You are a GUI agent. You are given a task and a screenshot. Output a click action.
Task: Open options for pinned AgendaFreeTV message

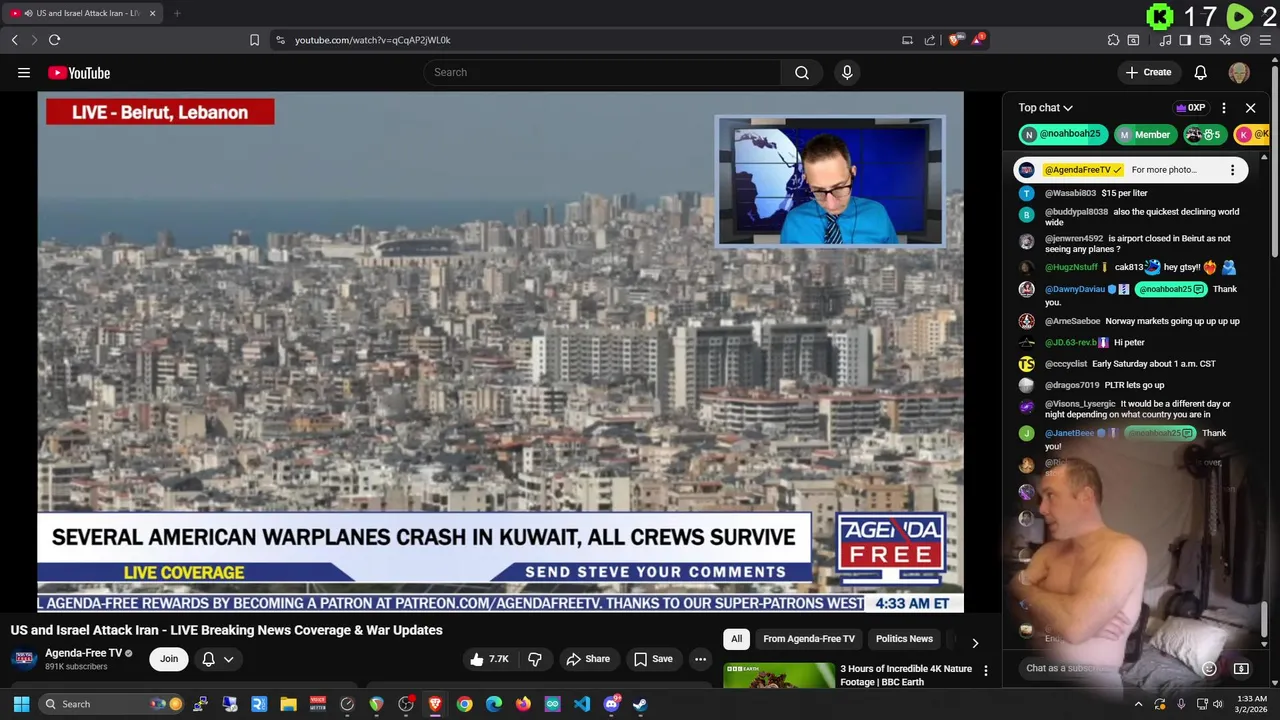1232,170
